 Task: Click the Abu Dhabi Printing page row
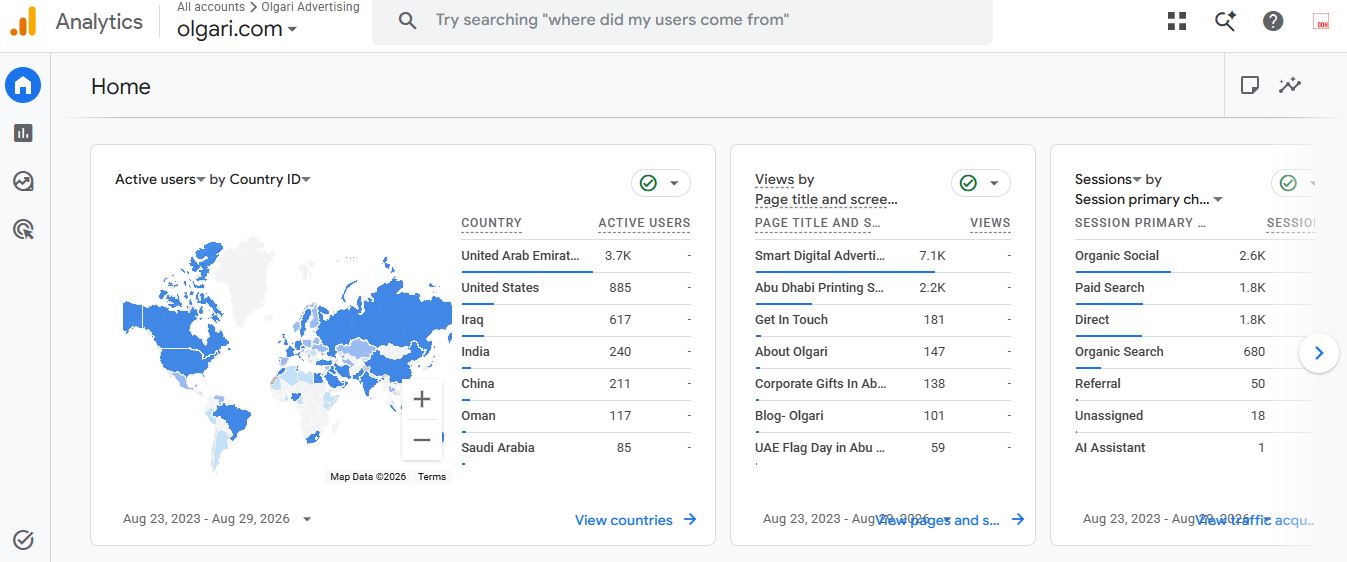[x=883, y=288]
